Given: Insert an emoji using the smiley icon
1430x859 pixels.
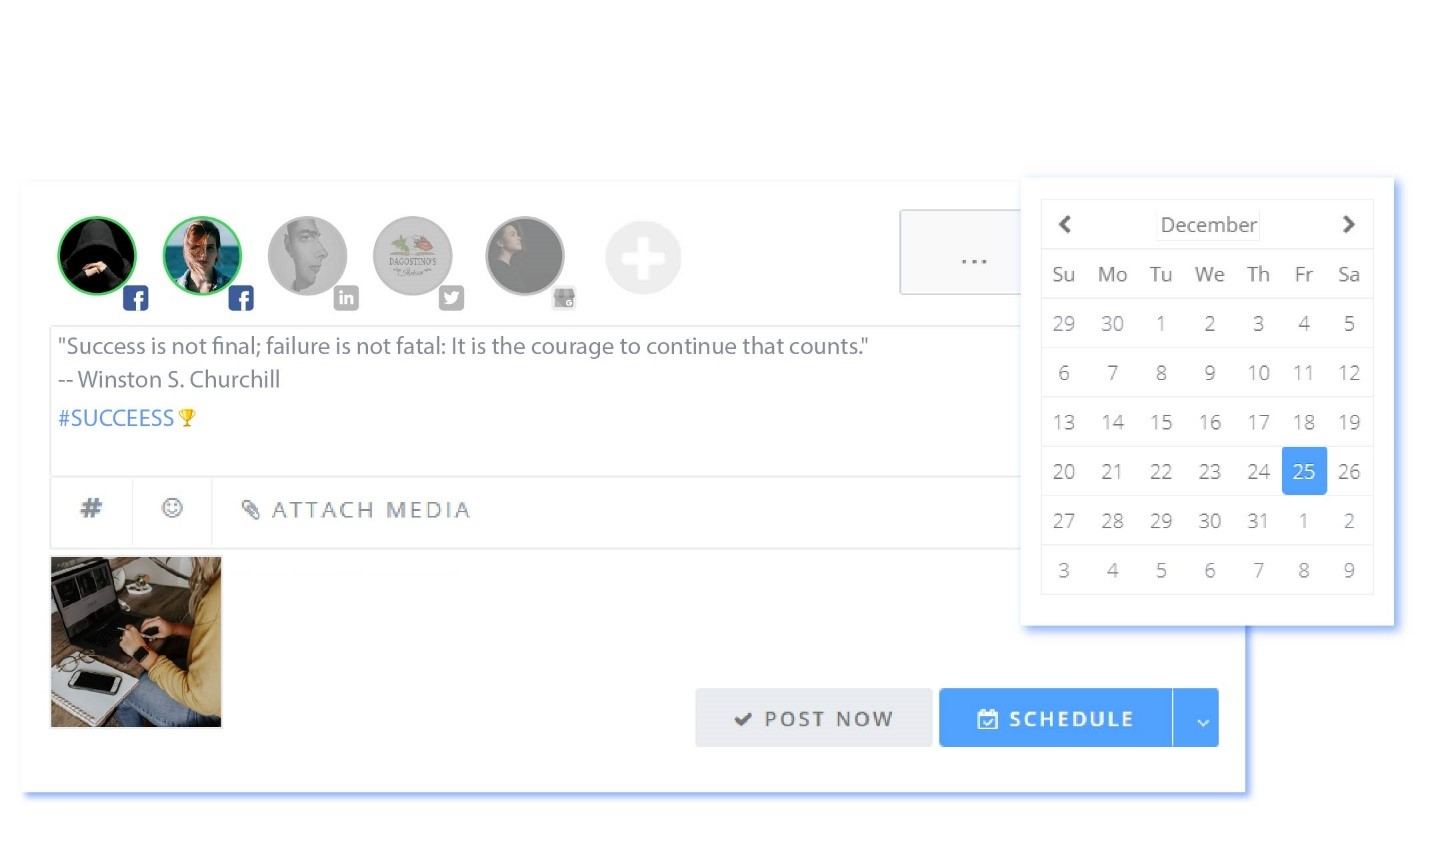Looking at the screenshot, I should coord(172,508).
